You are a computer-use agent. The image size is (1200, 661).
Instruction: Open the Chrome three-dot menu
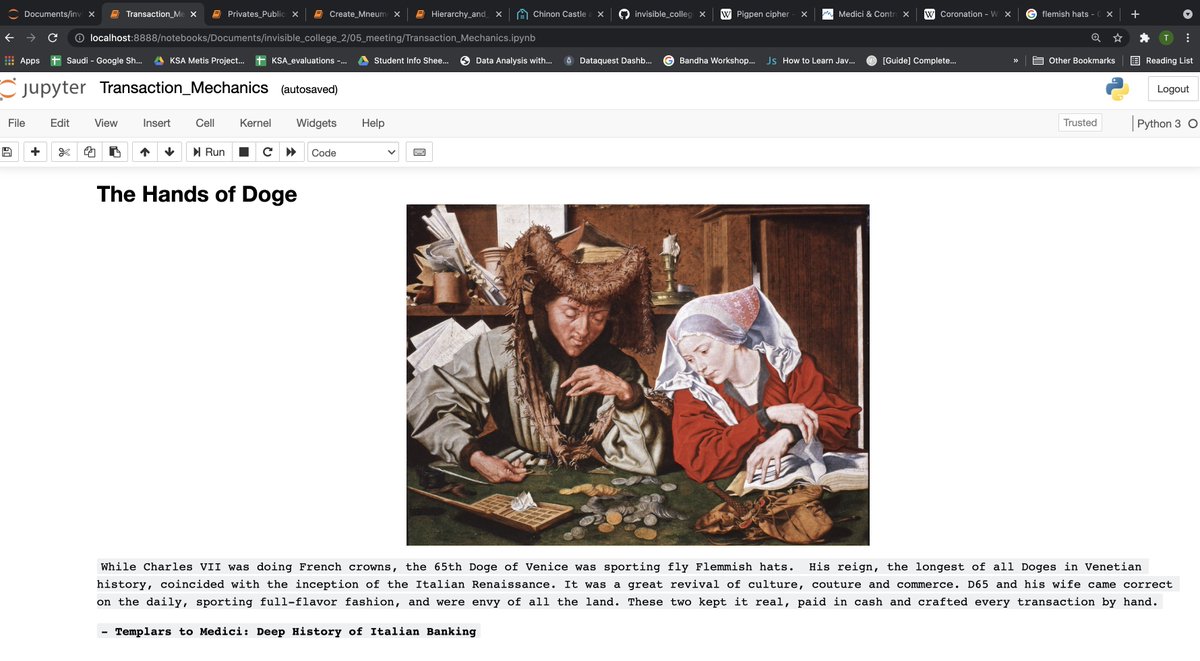(x=1188, y=37)
